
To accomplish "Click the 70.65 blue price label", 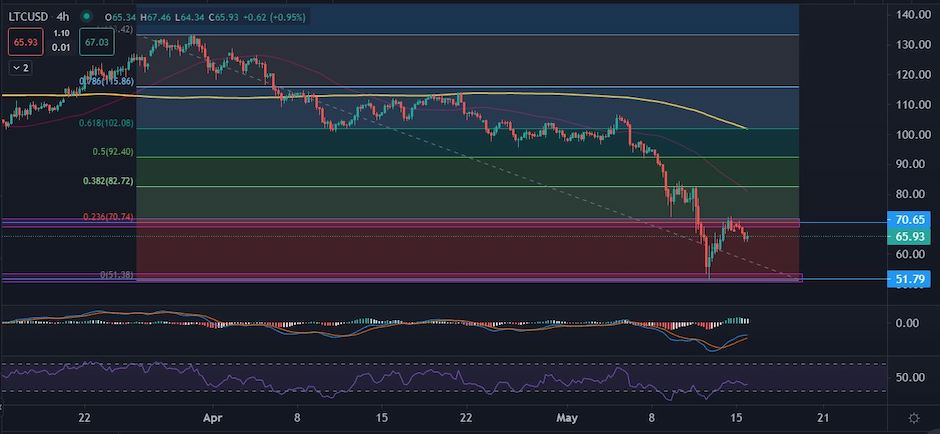I will 908,220.
